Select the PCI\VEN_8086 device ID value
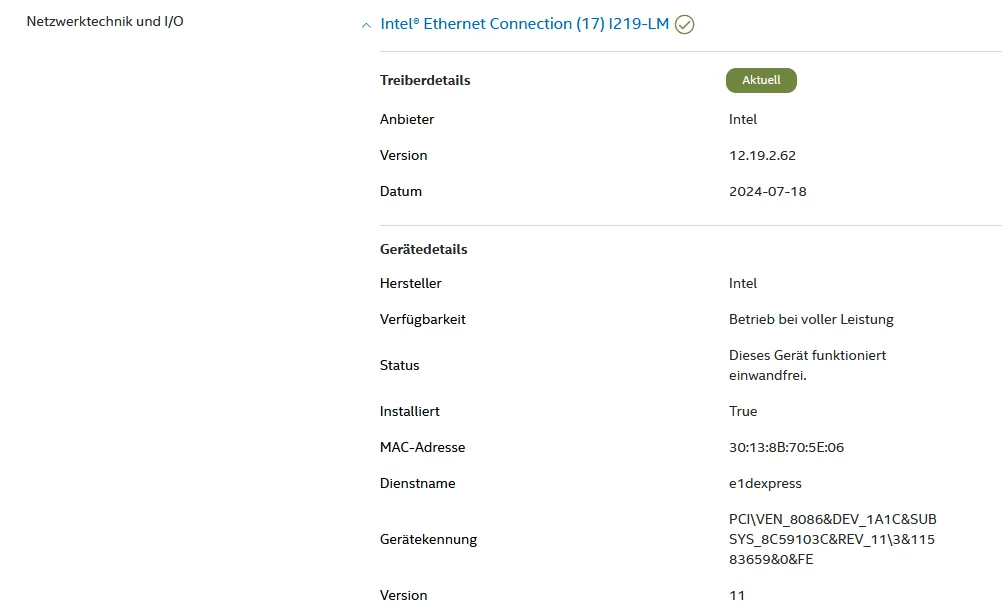Image resolution: width=1002 pixels, height=616 pixels. pyautogui.click(x=832, y=539)
